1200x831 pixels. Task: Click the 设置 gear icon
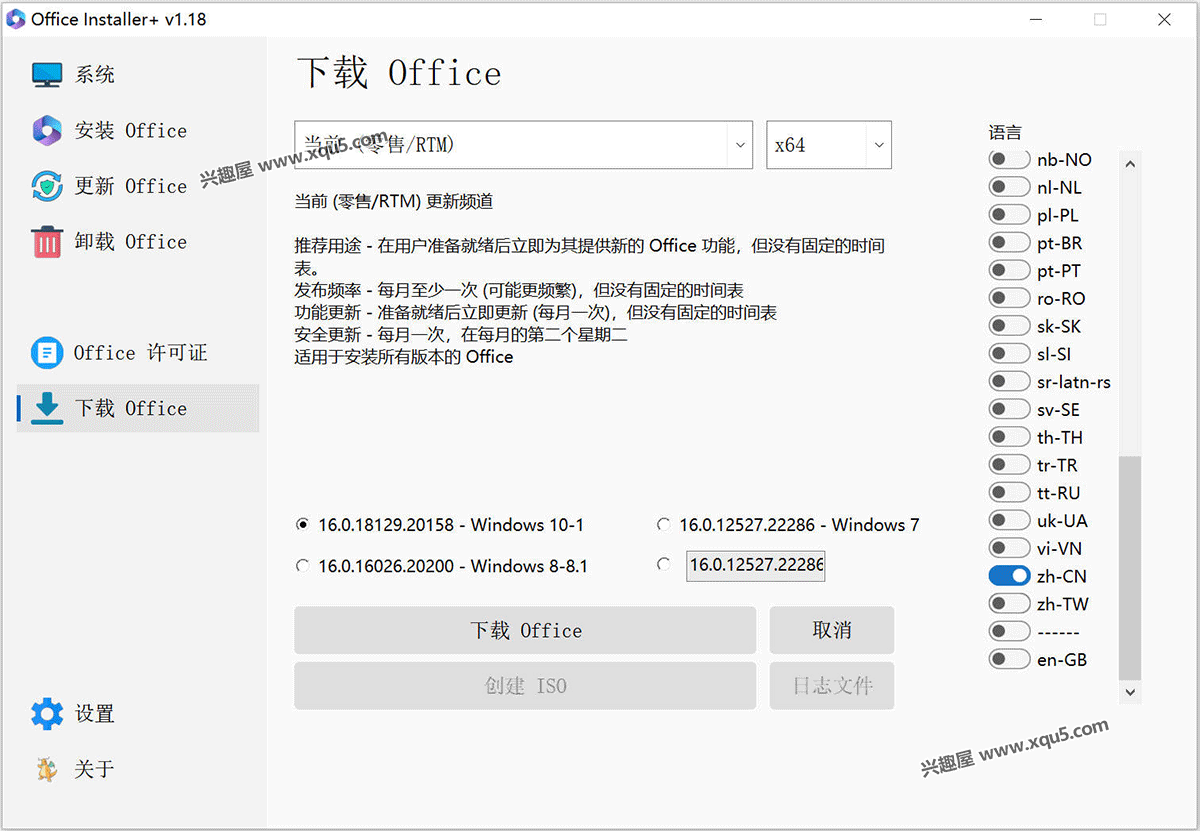(x=47, y=714)
